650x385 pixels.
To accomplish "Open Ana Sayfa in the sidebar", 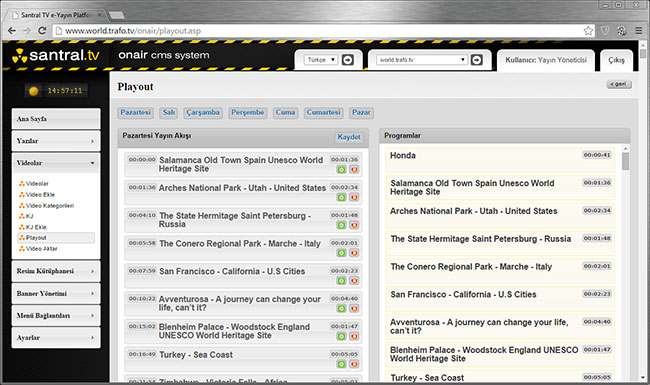I will [56, 119].
